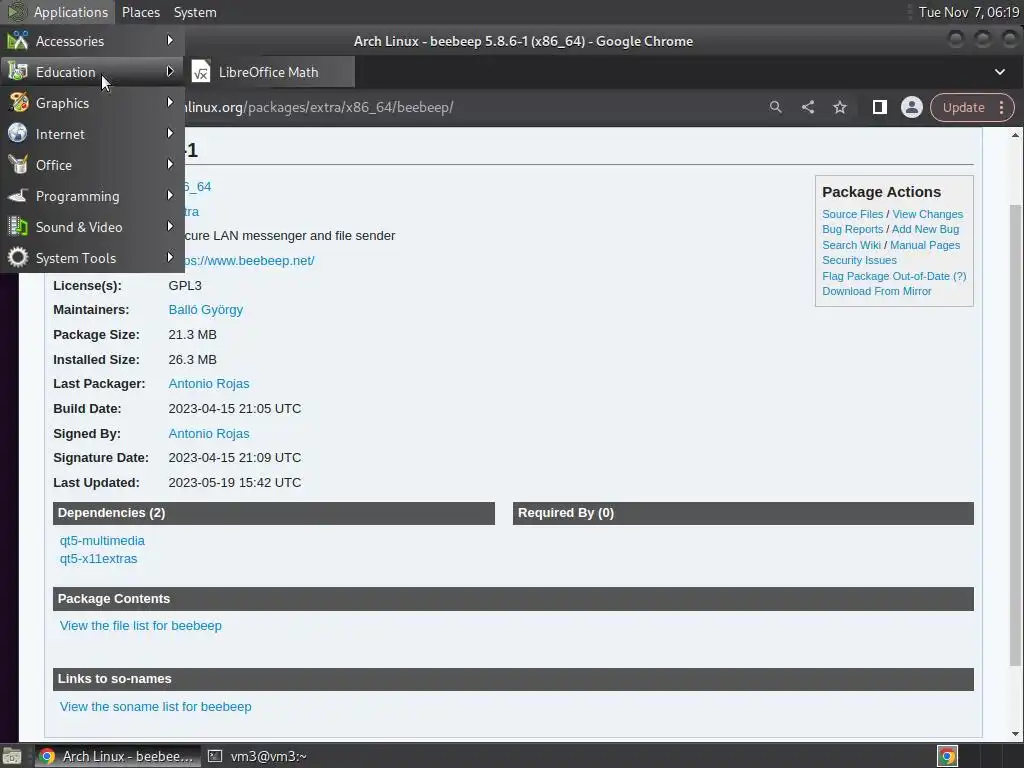Click the Education category icon
Viewport: 1024px width, 768px height.
tap(18, 72)
